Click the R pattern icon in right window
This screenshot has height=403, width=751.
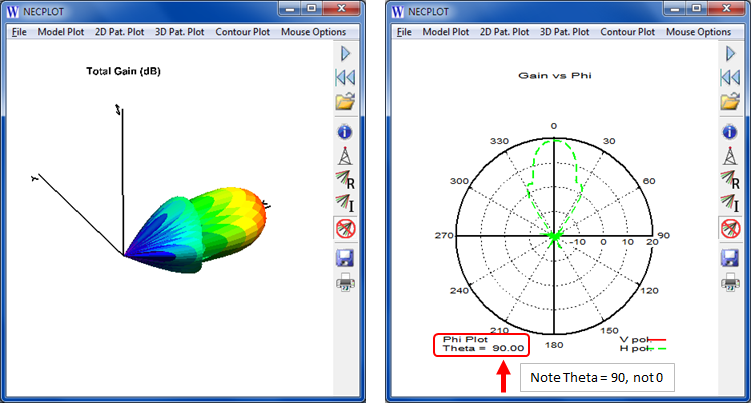(x=729, y=180)
